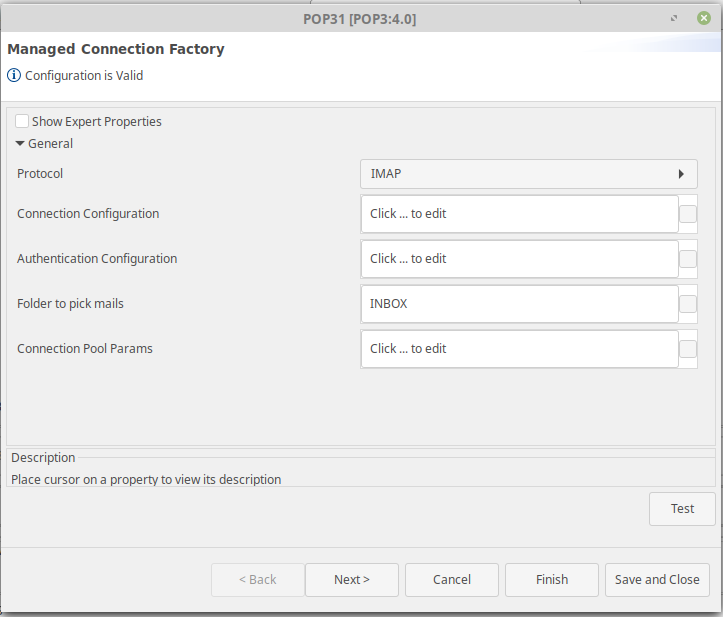Click the Connection Configuration text field
The image size is (723, 617).
click(x=520, y=214)
